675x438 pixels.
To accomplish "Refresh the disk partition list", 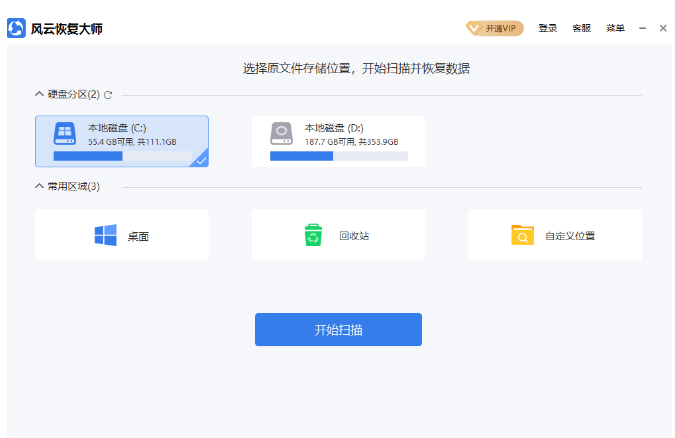I will click(x=108, y=95).
